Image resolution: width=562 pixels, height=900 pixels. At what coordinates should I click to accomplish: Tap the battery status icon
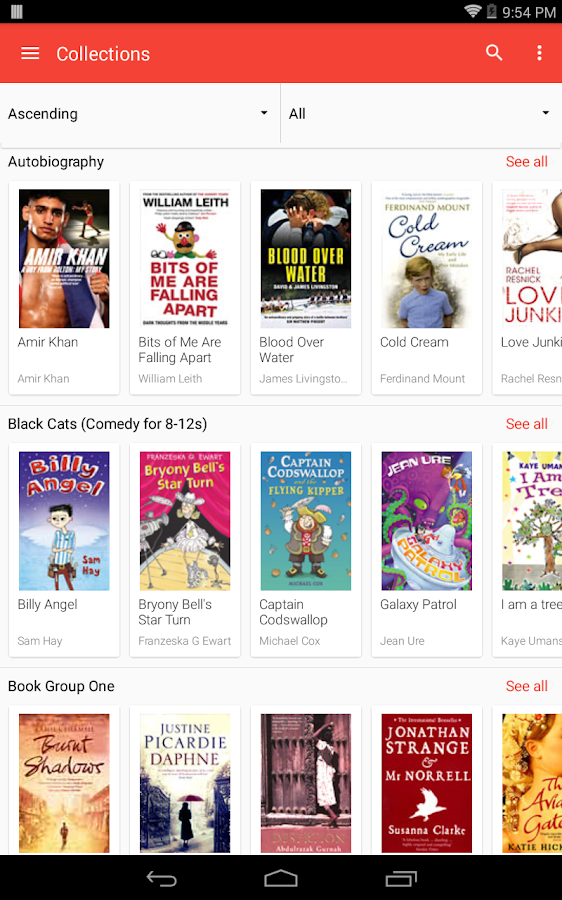point(491,11)
